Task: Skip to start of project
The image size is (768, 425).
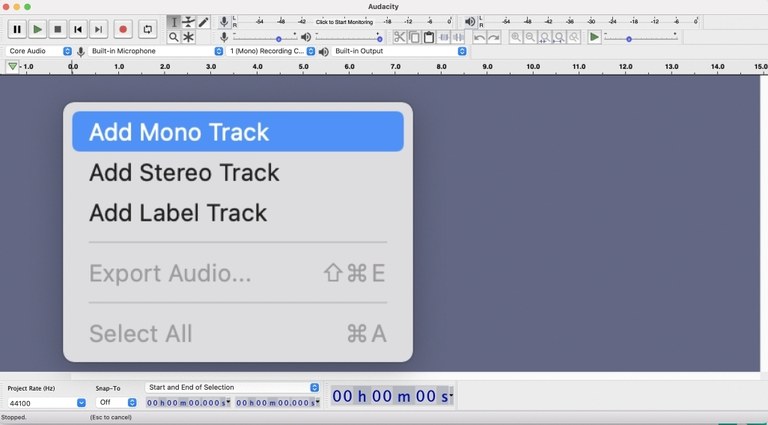Action: click(78, 29)
